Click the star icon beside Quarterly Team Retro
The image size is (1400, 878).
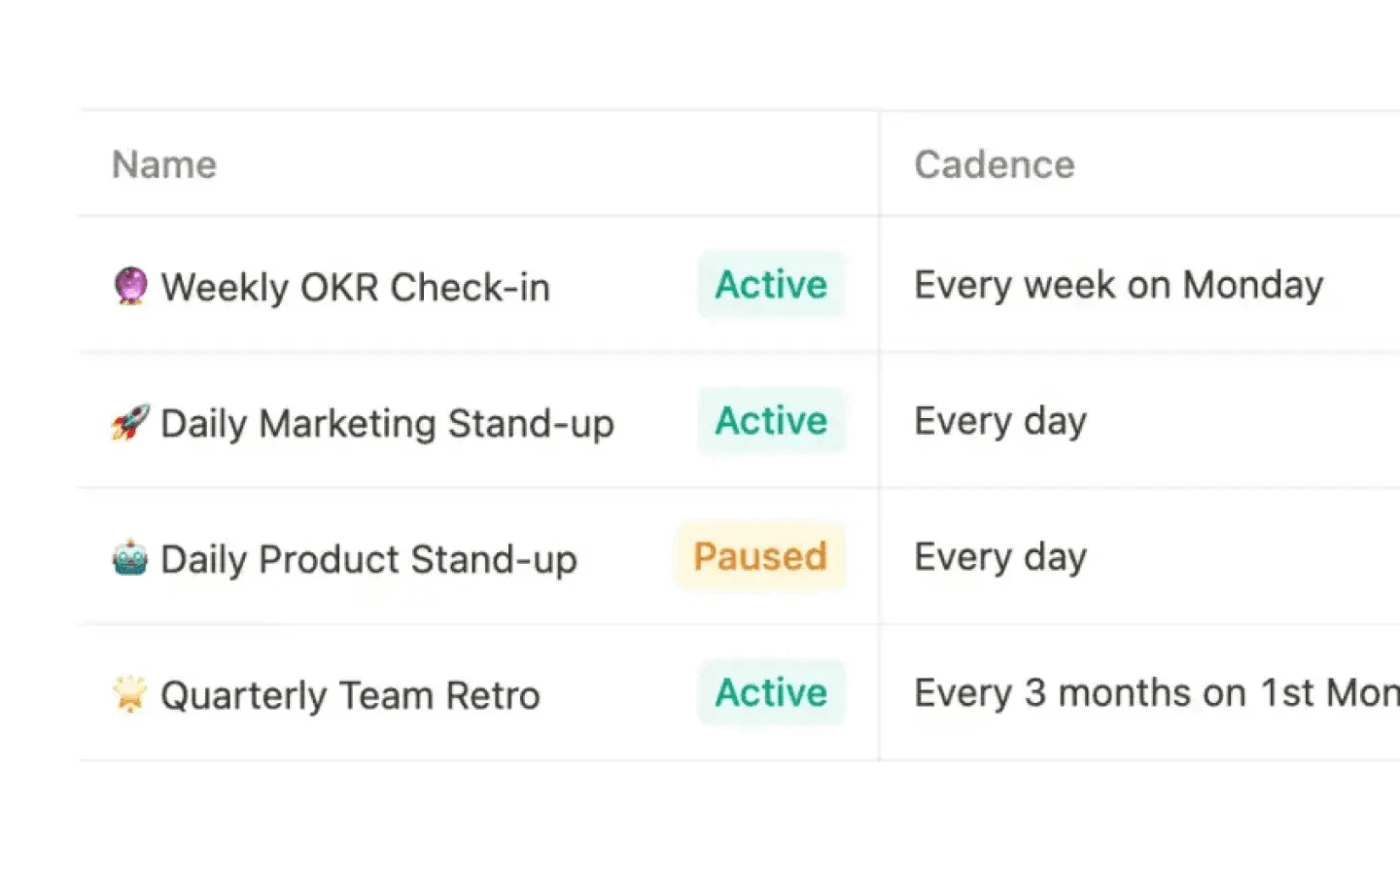pos(129,694)
